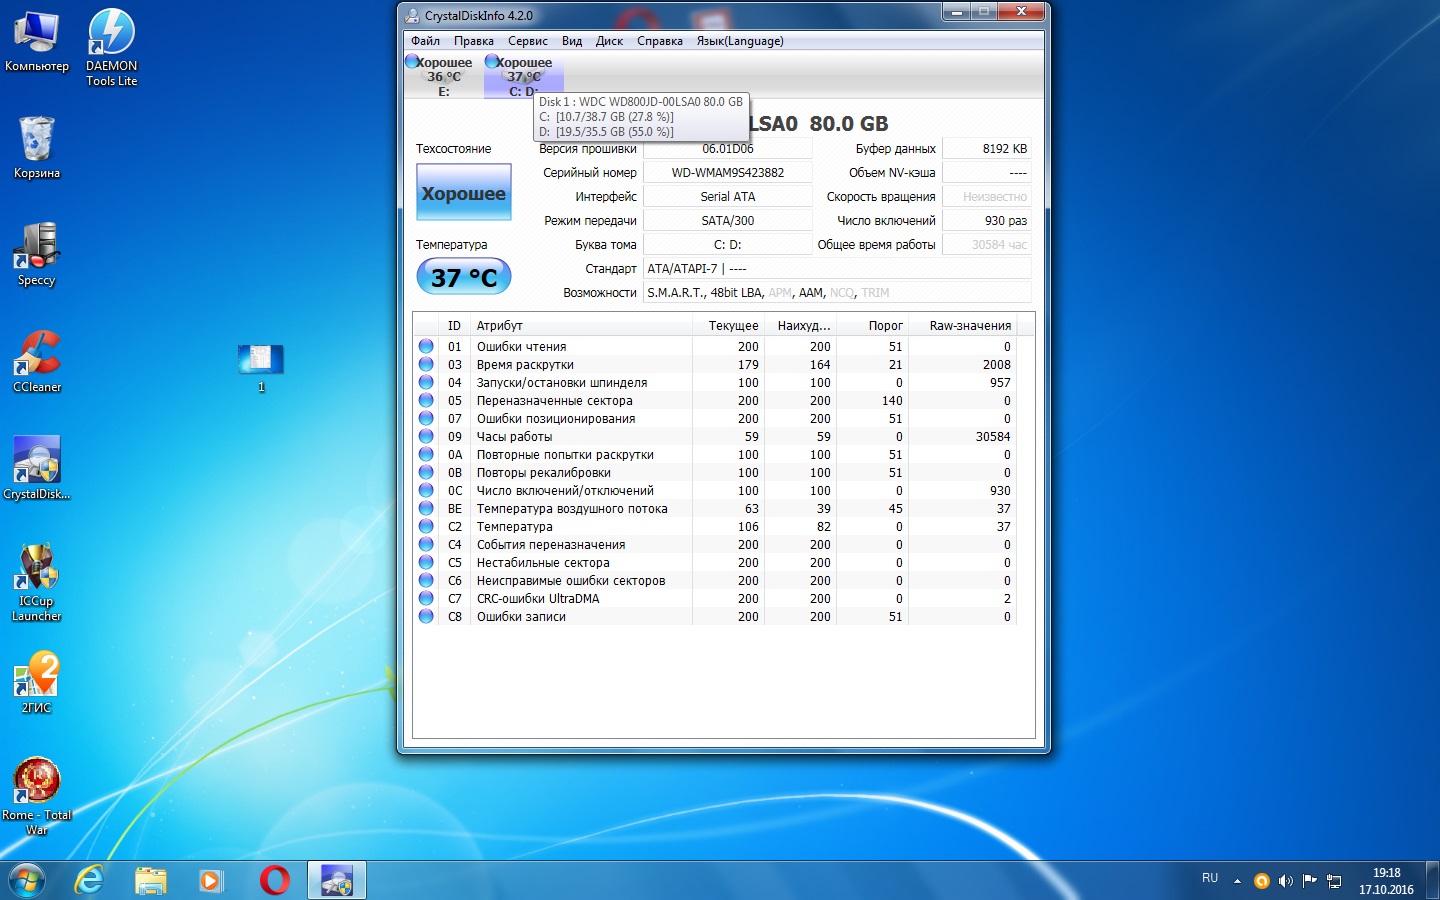Open the Корзина recycle bin icon
The height and width of the screenshot is (900, 1440).
(x=37, y=147)
